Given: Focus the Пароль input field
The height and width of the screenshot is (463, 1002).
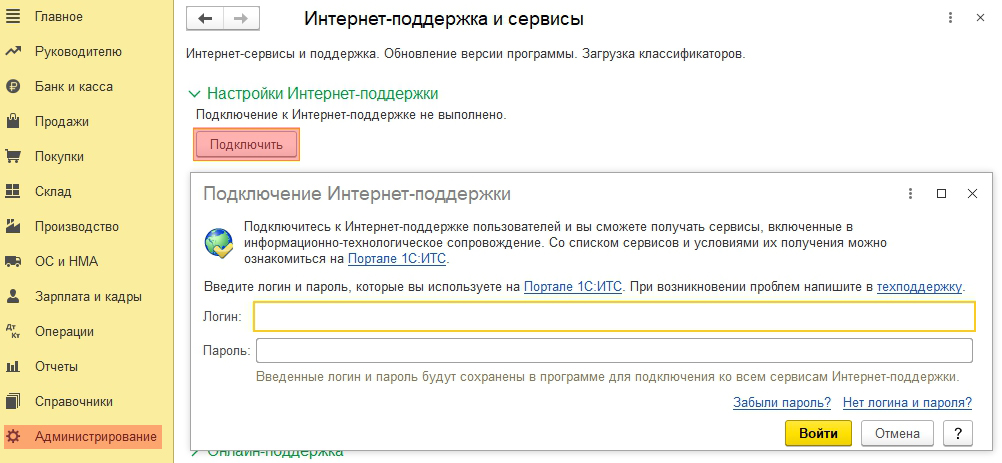Looking at the screenshot, I should click(615, 351).
